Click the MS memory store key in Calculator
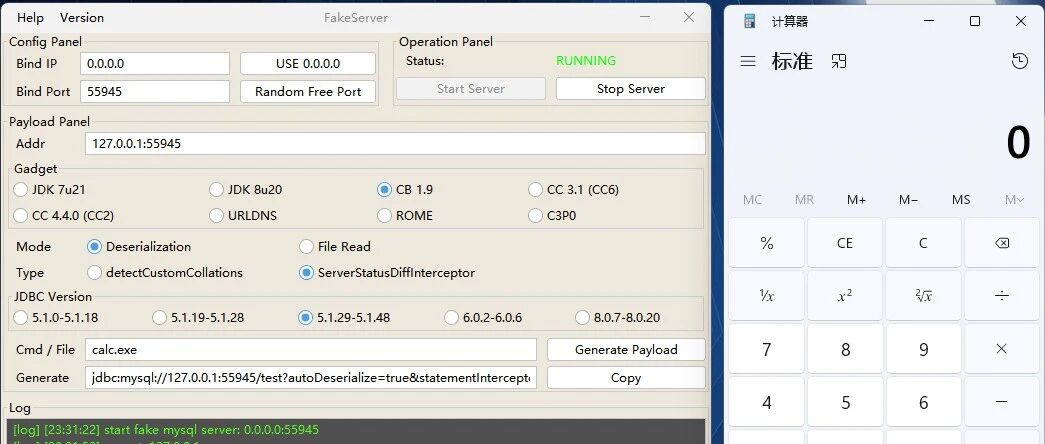 [961, 200]
